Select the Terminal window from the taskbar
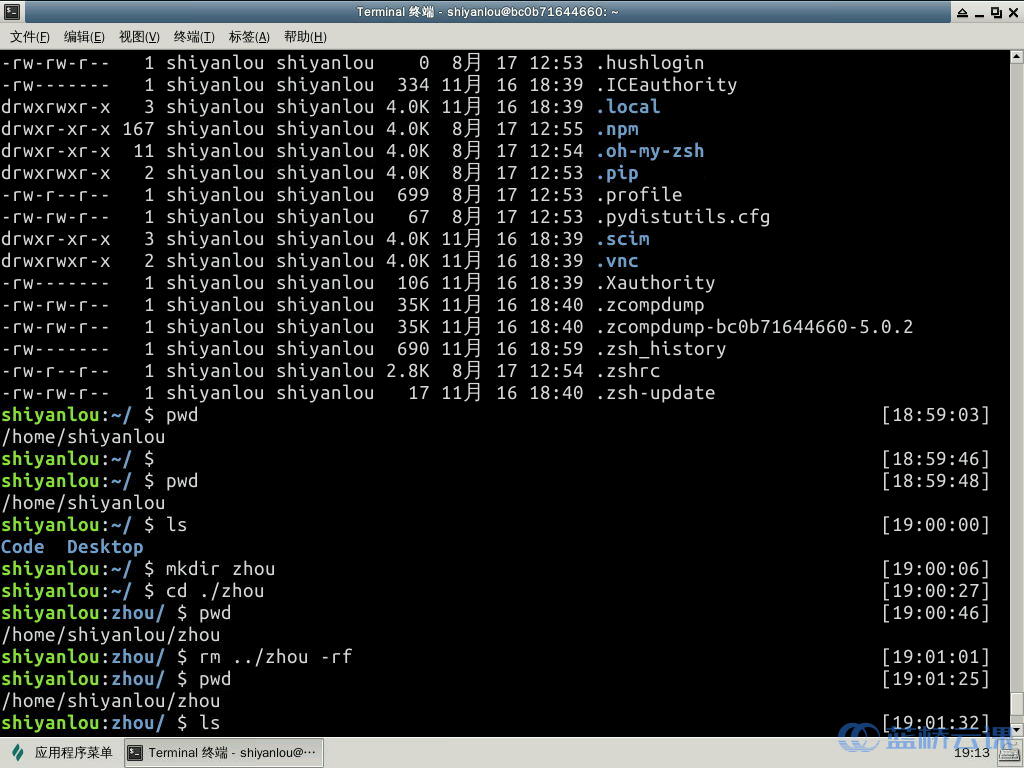 (x=225, y=752)
